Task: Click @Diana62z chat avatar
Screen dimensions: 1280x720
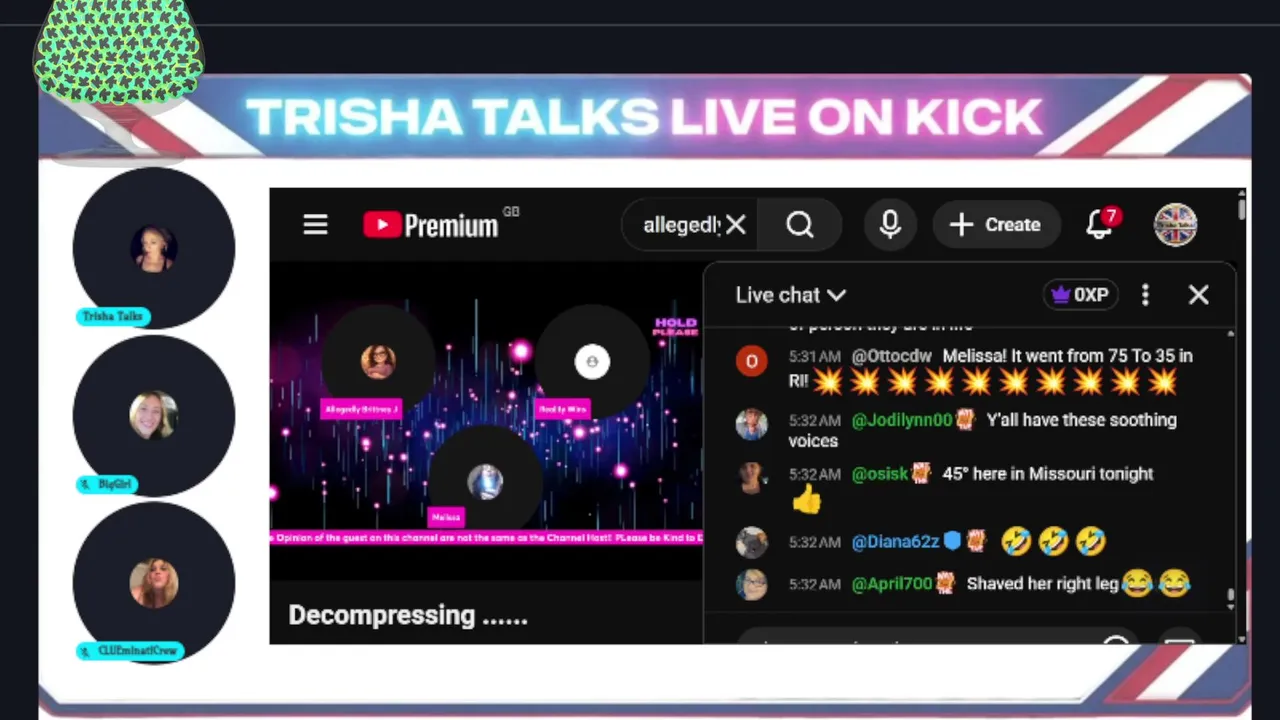Action: [752, 542]
